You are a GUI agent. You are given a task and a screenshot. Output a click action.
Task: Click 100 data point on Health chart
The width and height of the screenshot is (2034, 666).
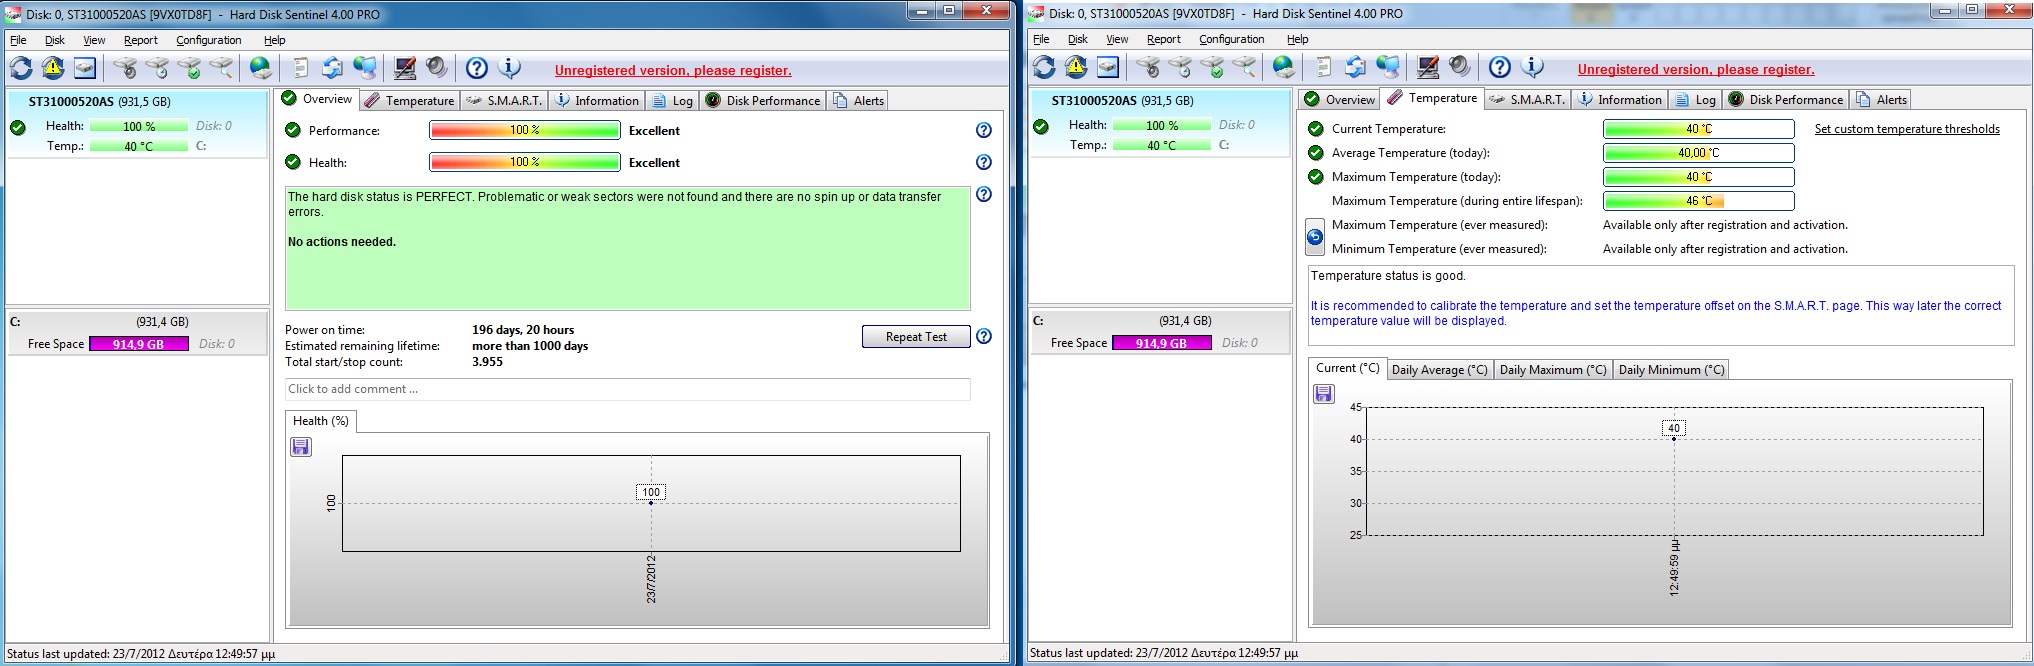[x=651, y=502]
